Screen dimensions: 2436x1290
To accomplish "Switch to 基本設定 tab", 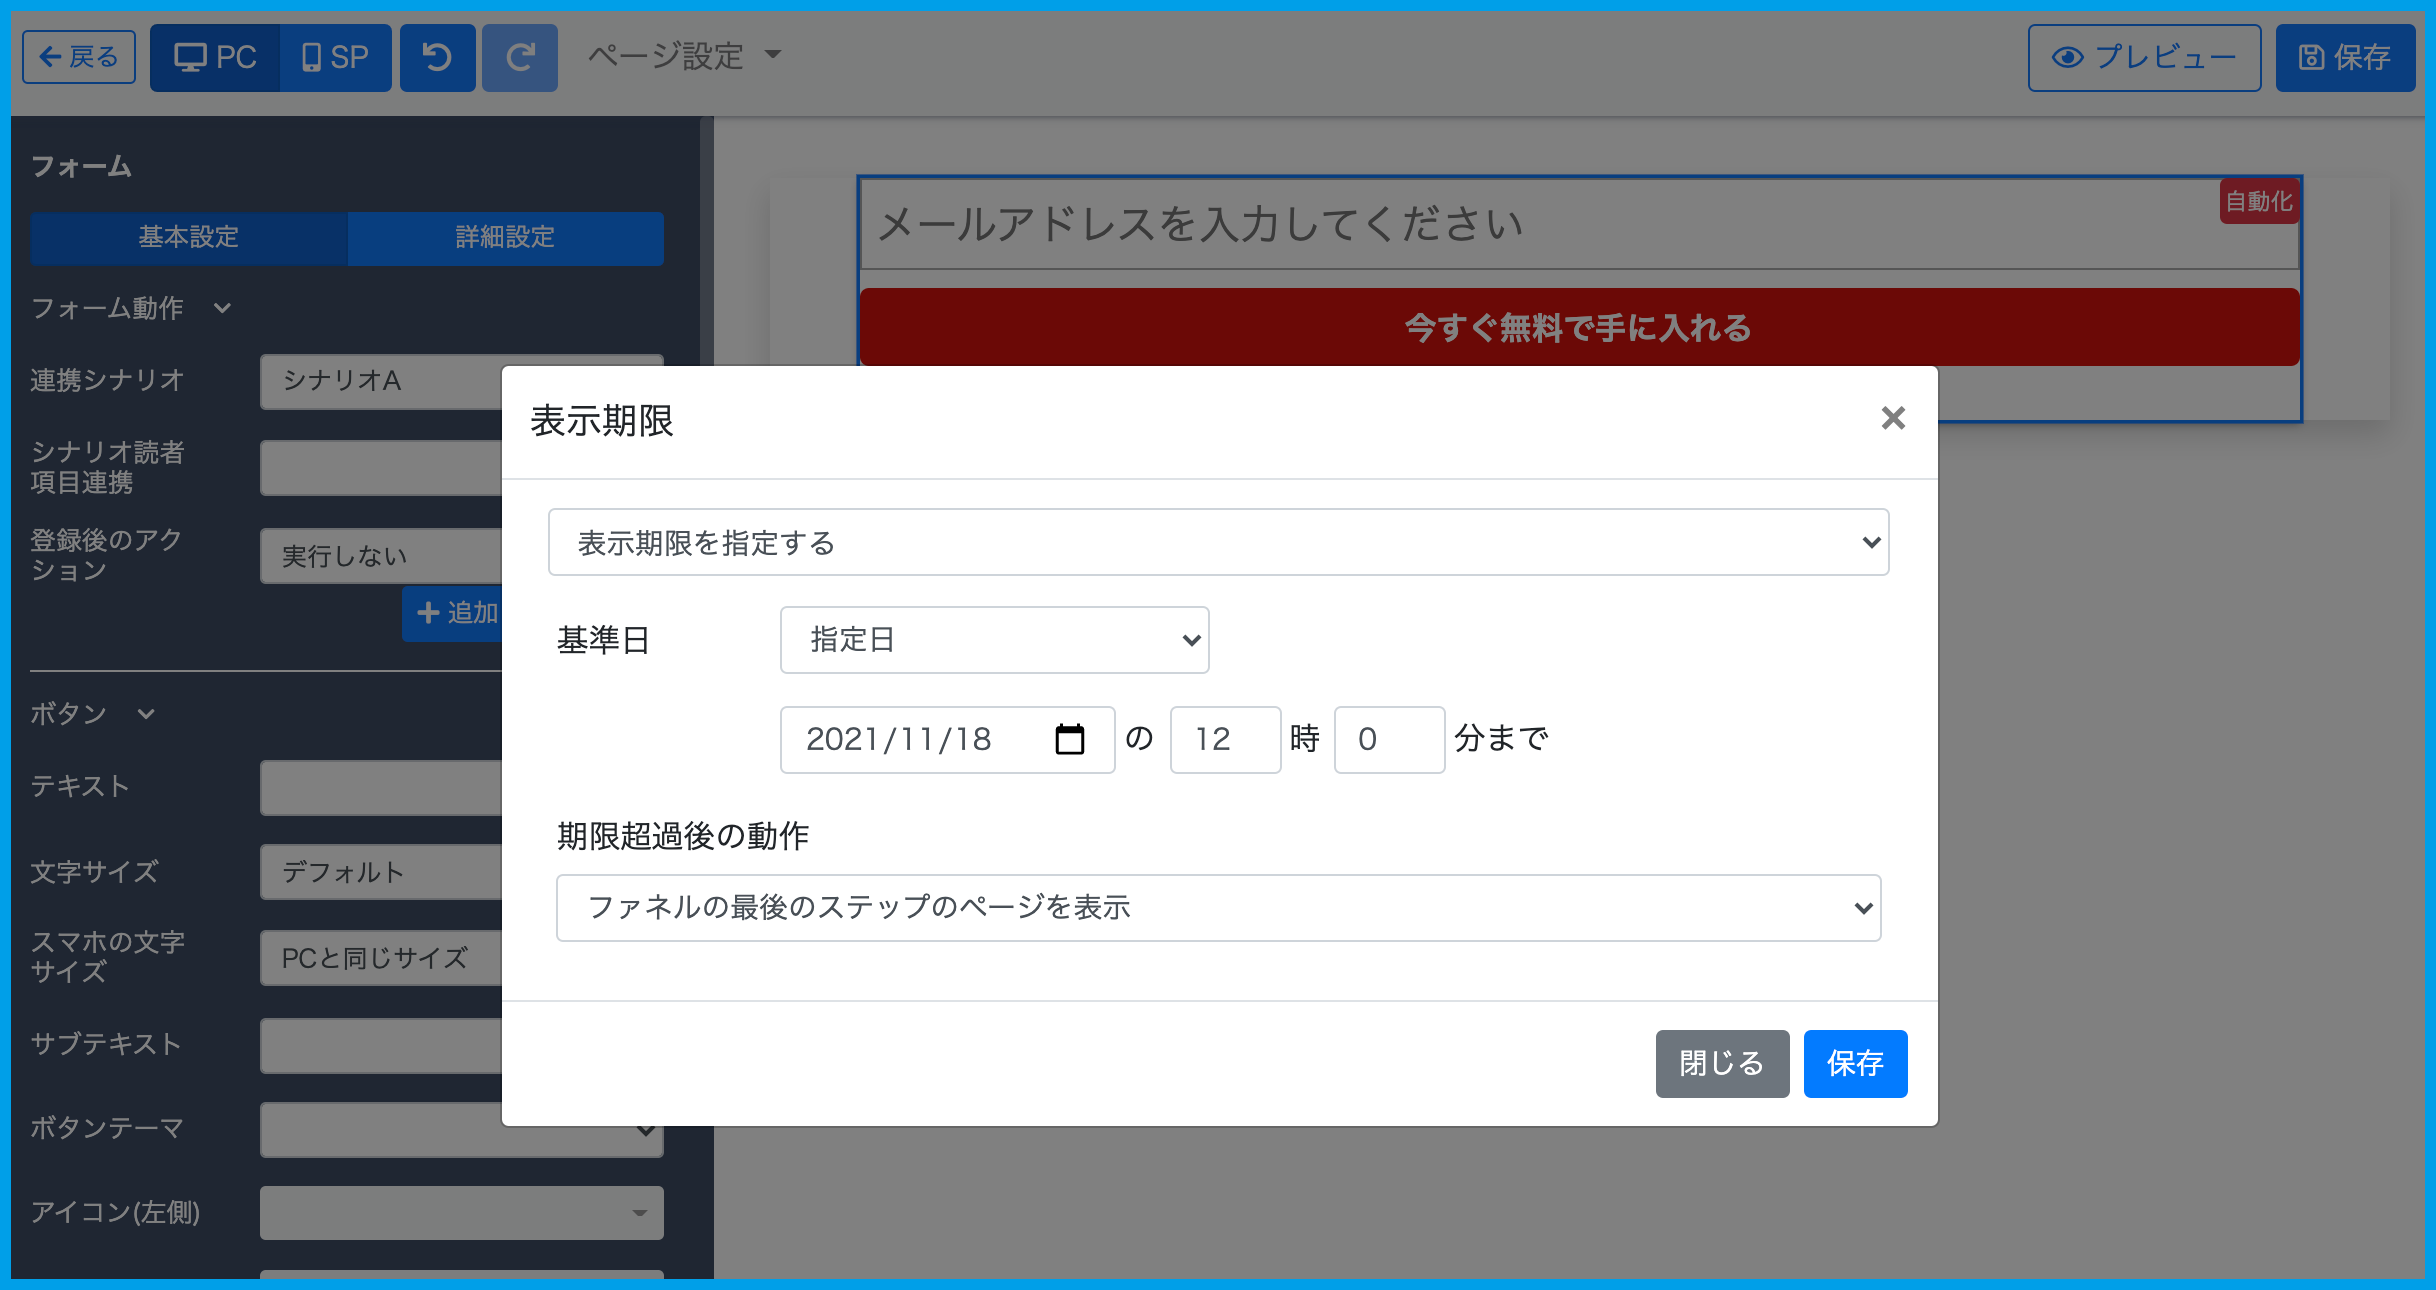I will [188, 237].
